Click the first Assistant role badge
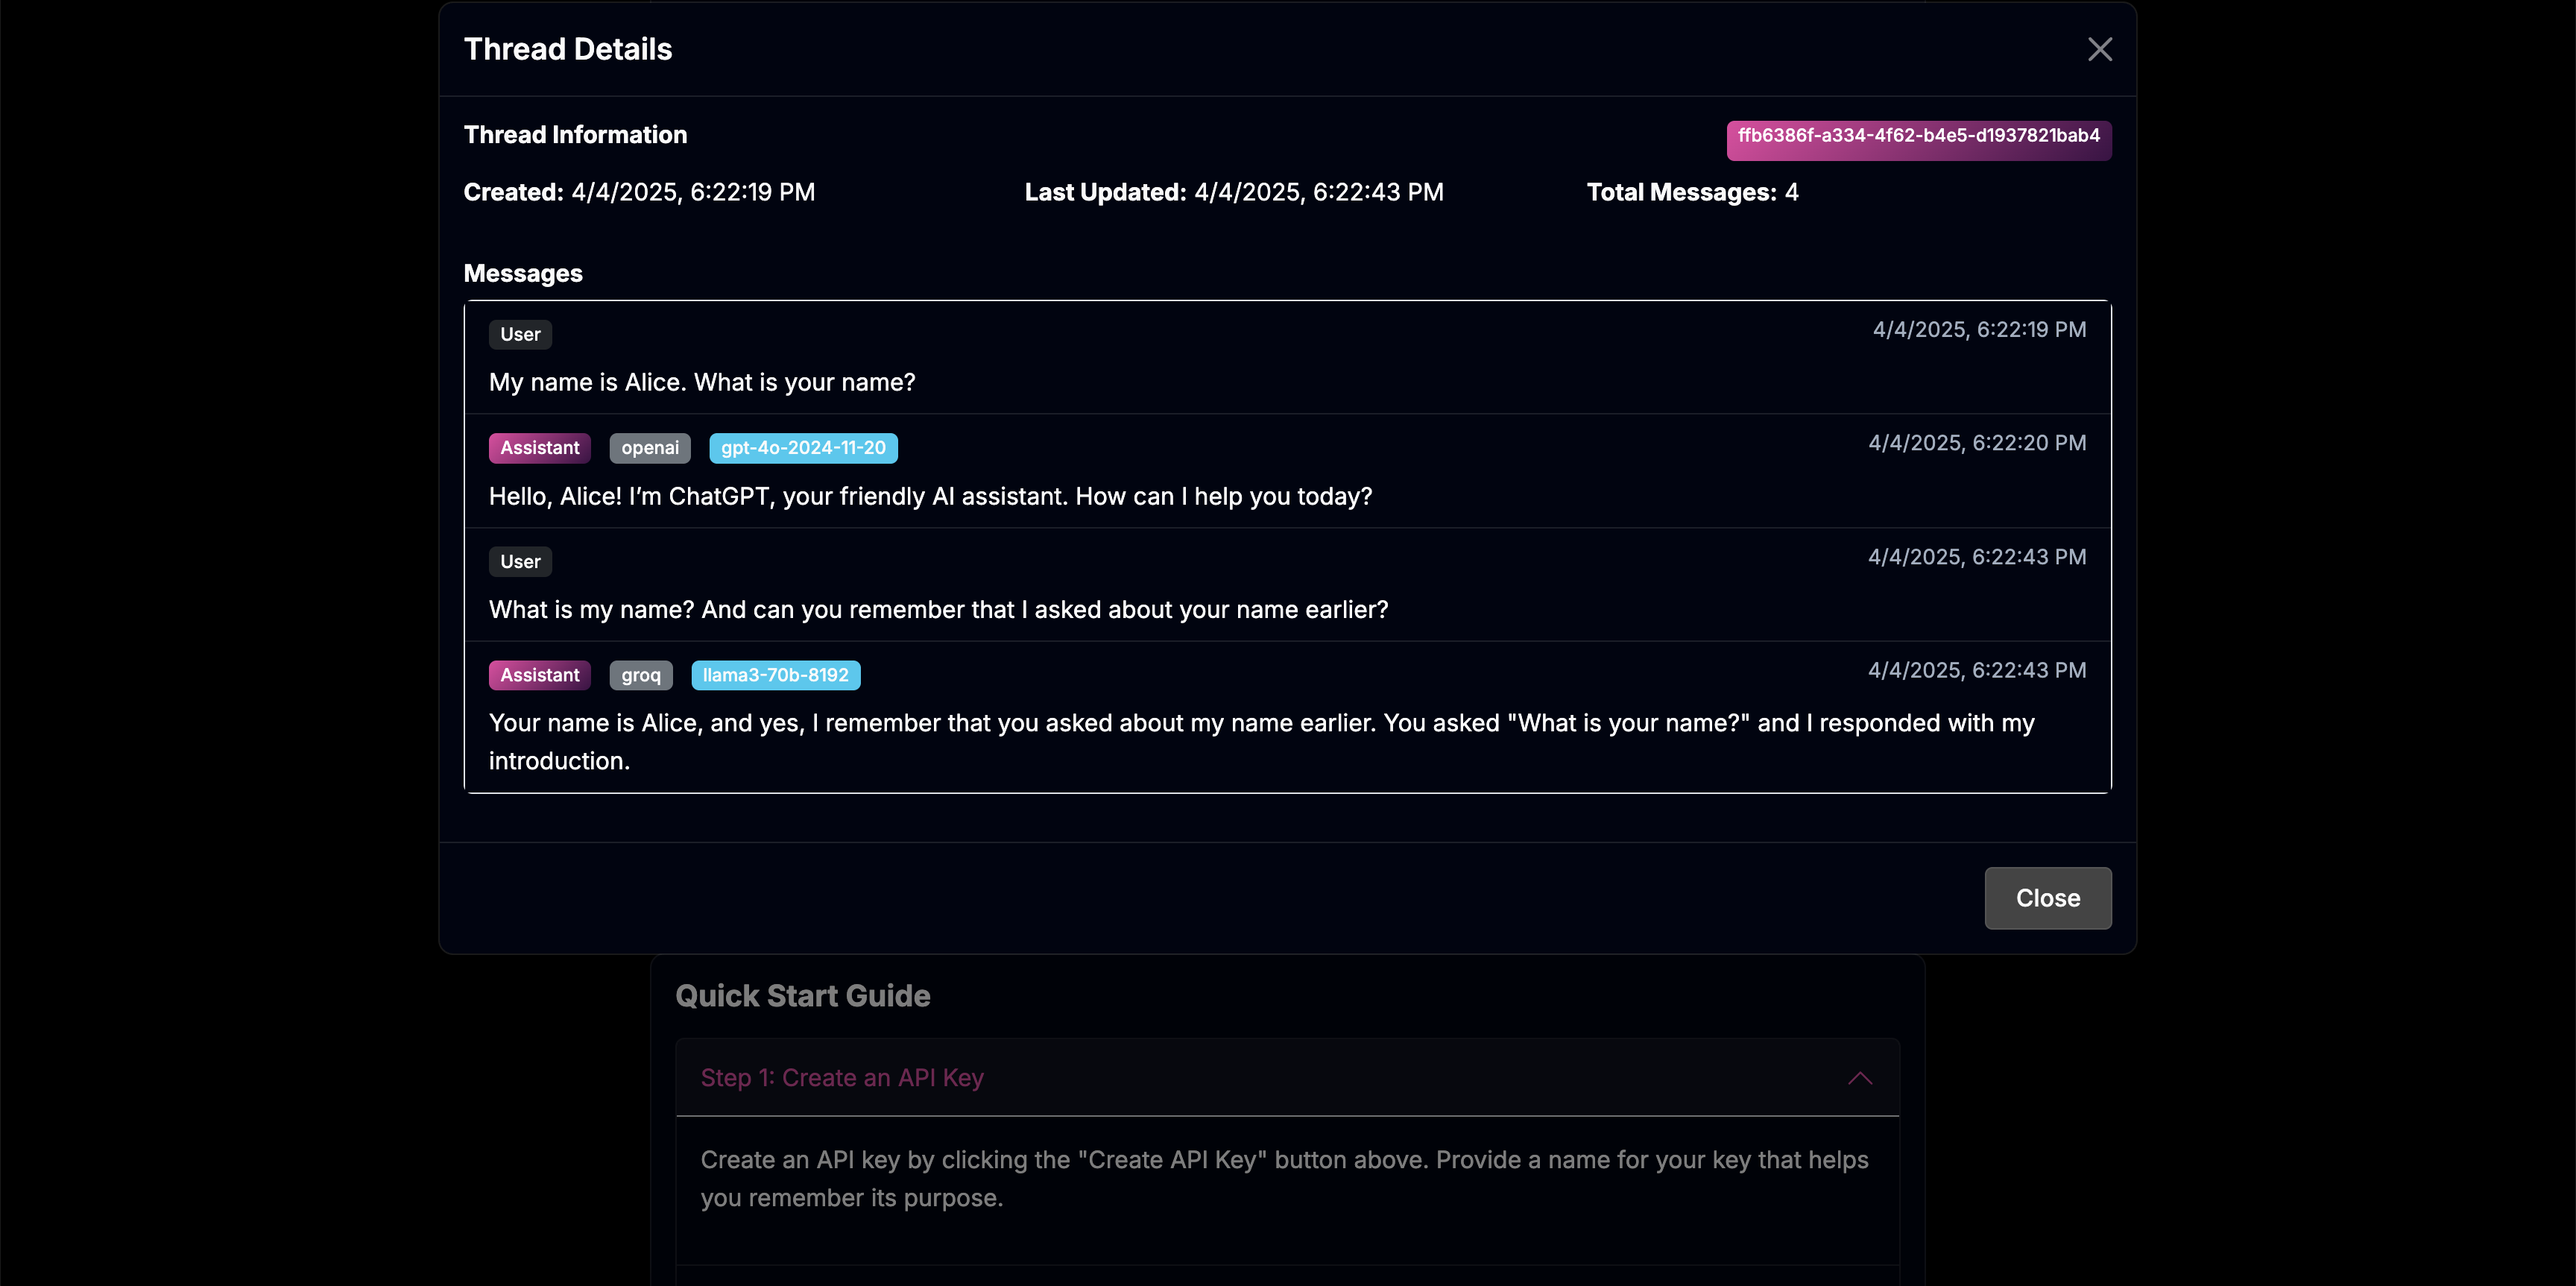 tap(539, 448)
